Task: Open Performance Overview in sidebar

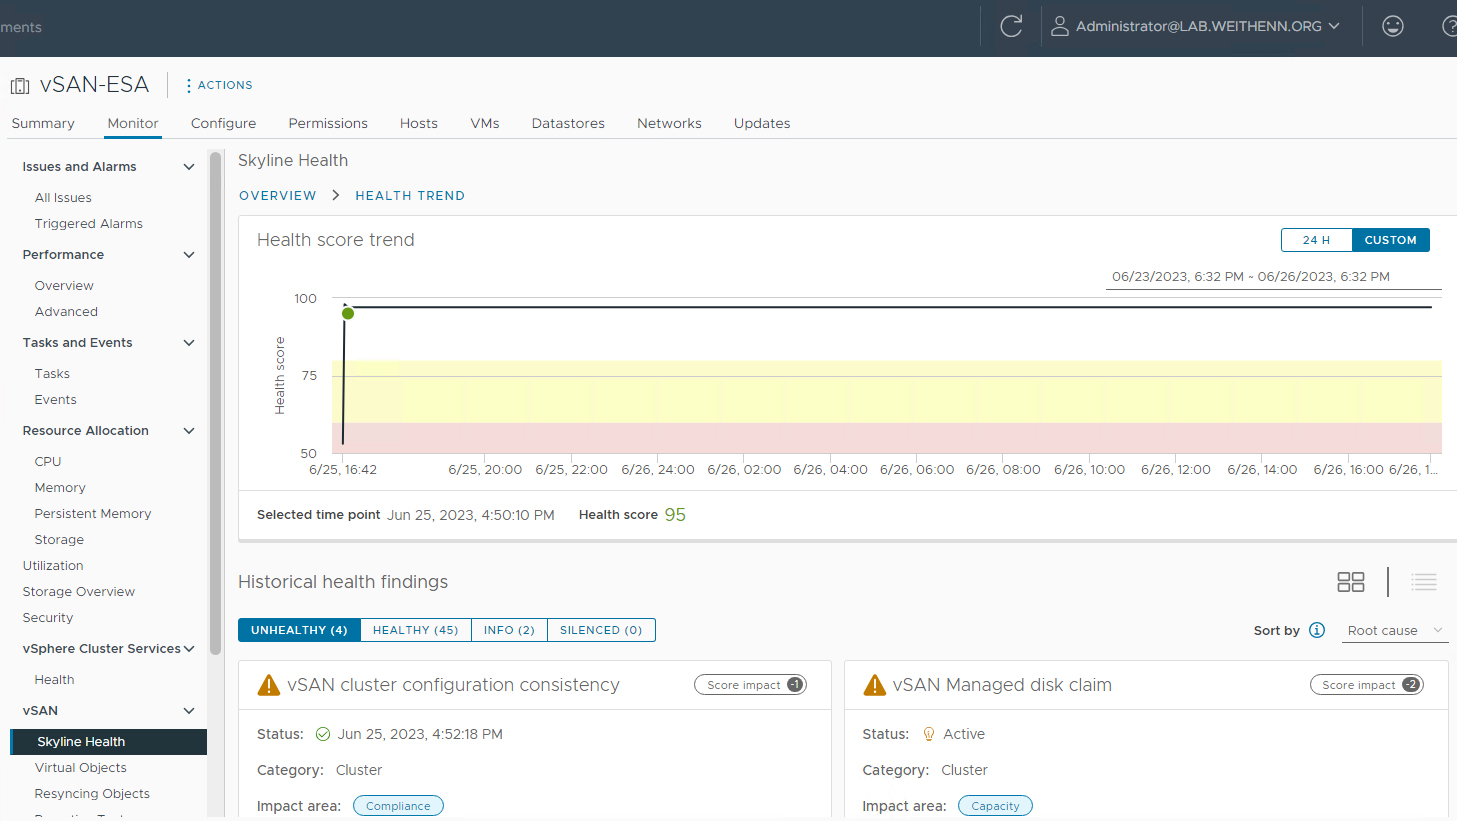Action: pyautogui.click(x=64, y=286)
